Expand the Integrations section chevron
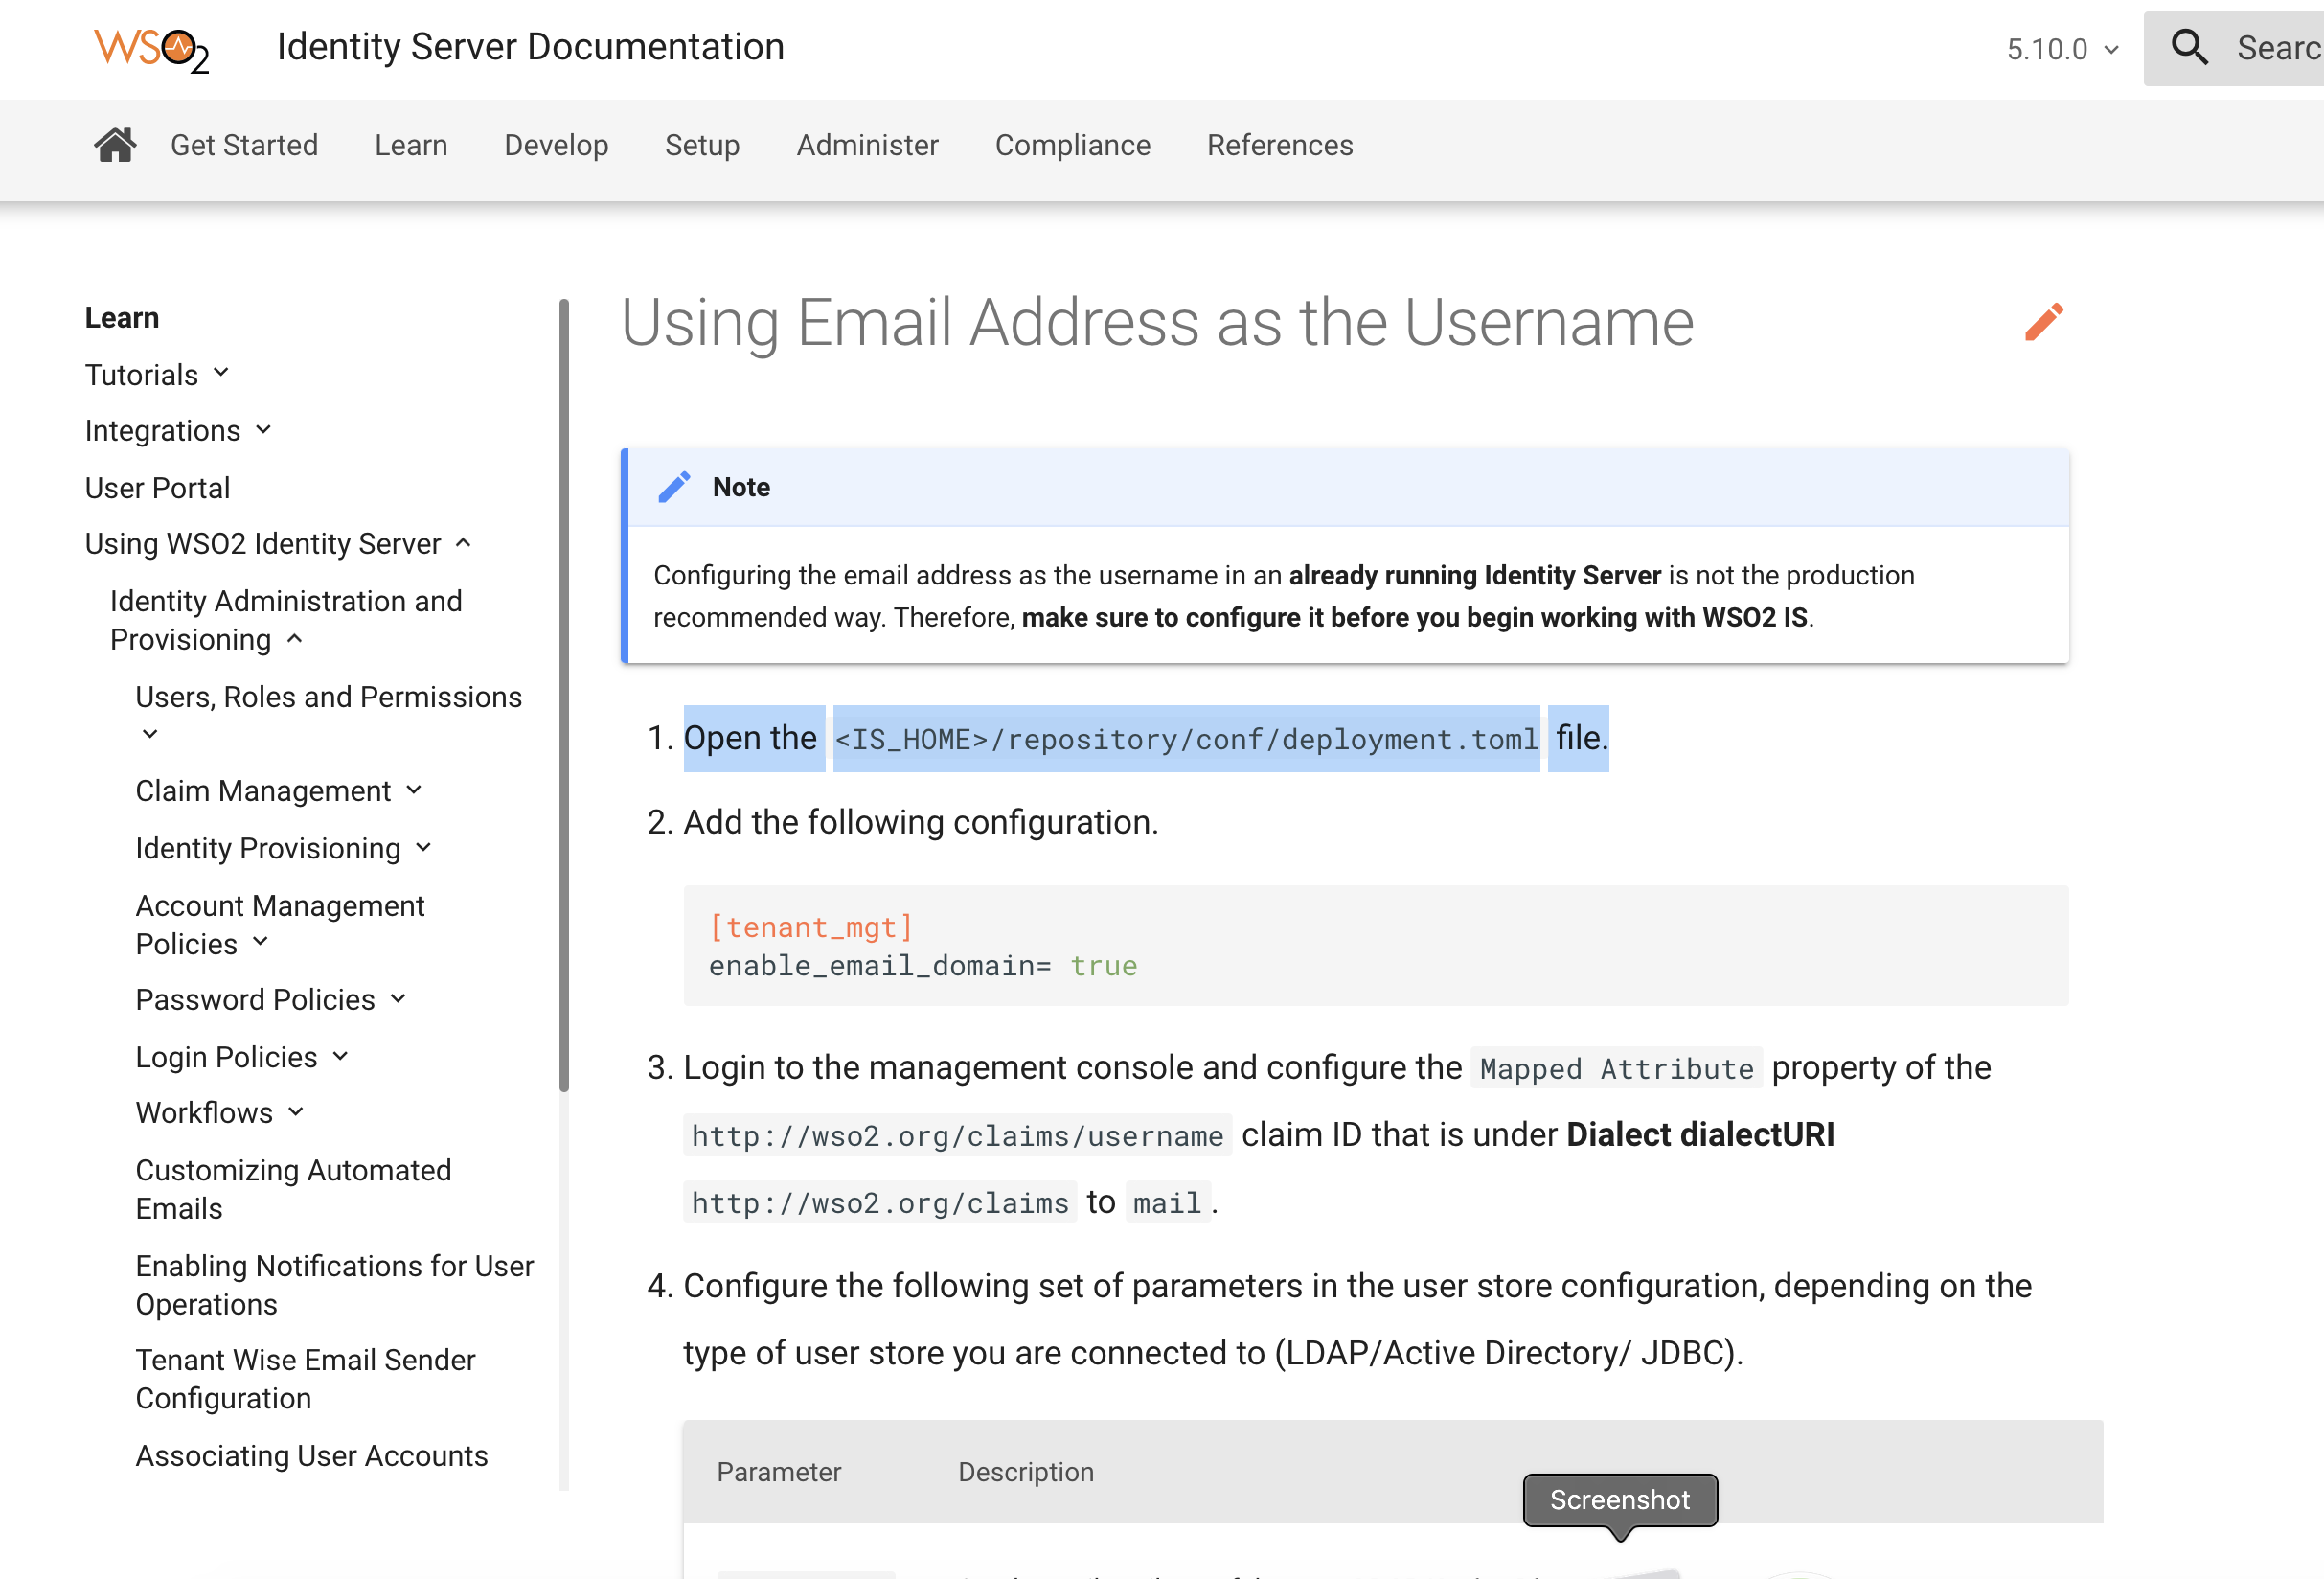The image size is (2324, 1579). click(263, 429)
